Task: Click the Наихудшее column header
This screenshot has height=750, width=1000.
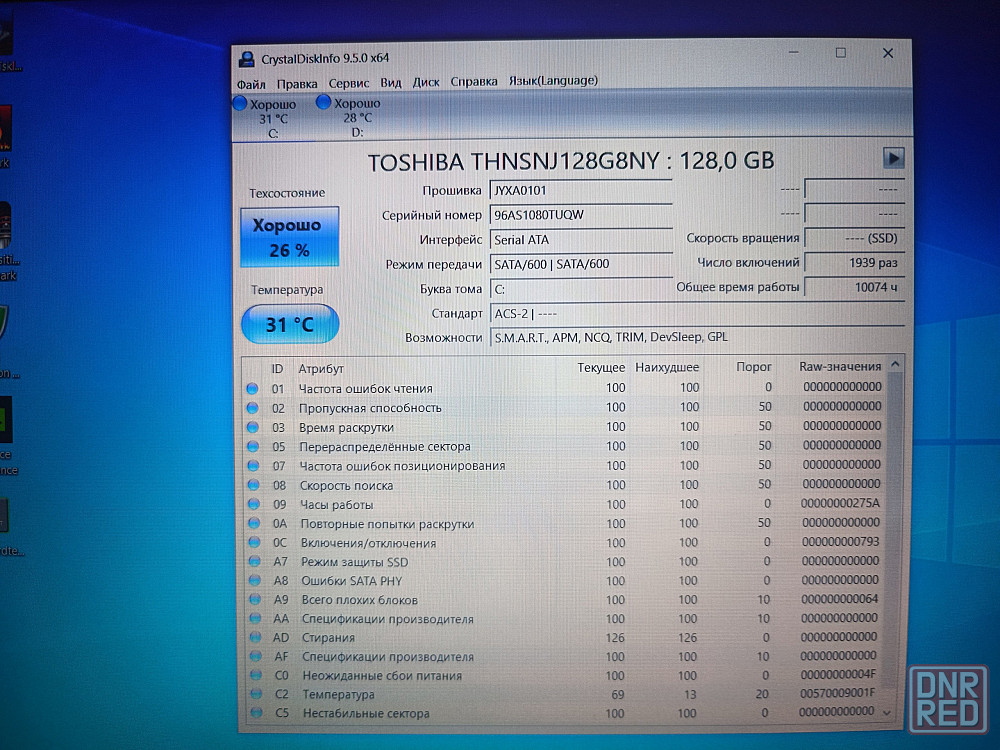Action: click(666, 367)
